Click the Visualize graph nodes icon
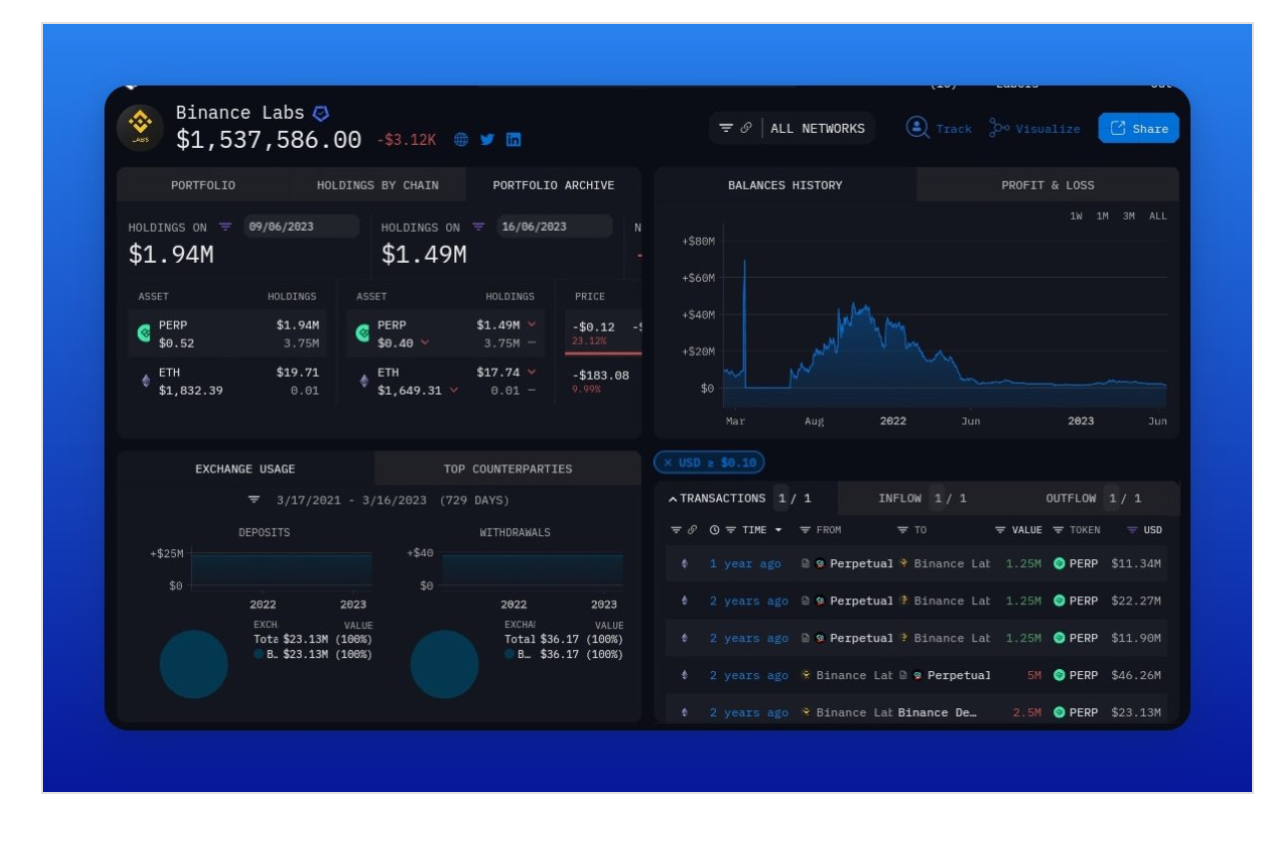1280x842 pixels. click(999, 128)
